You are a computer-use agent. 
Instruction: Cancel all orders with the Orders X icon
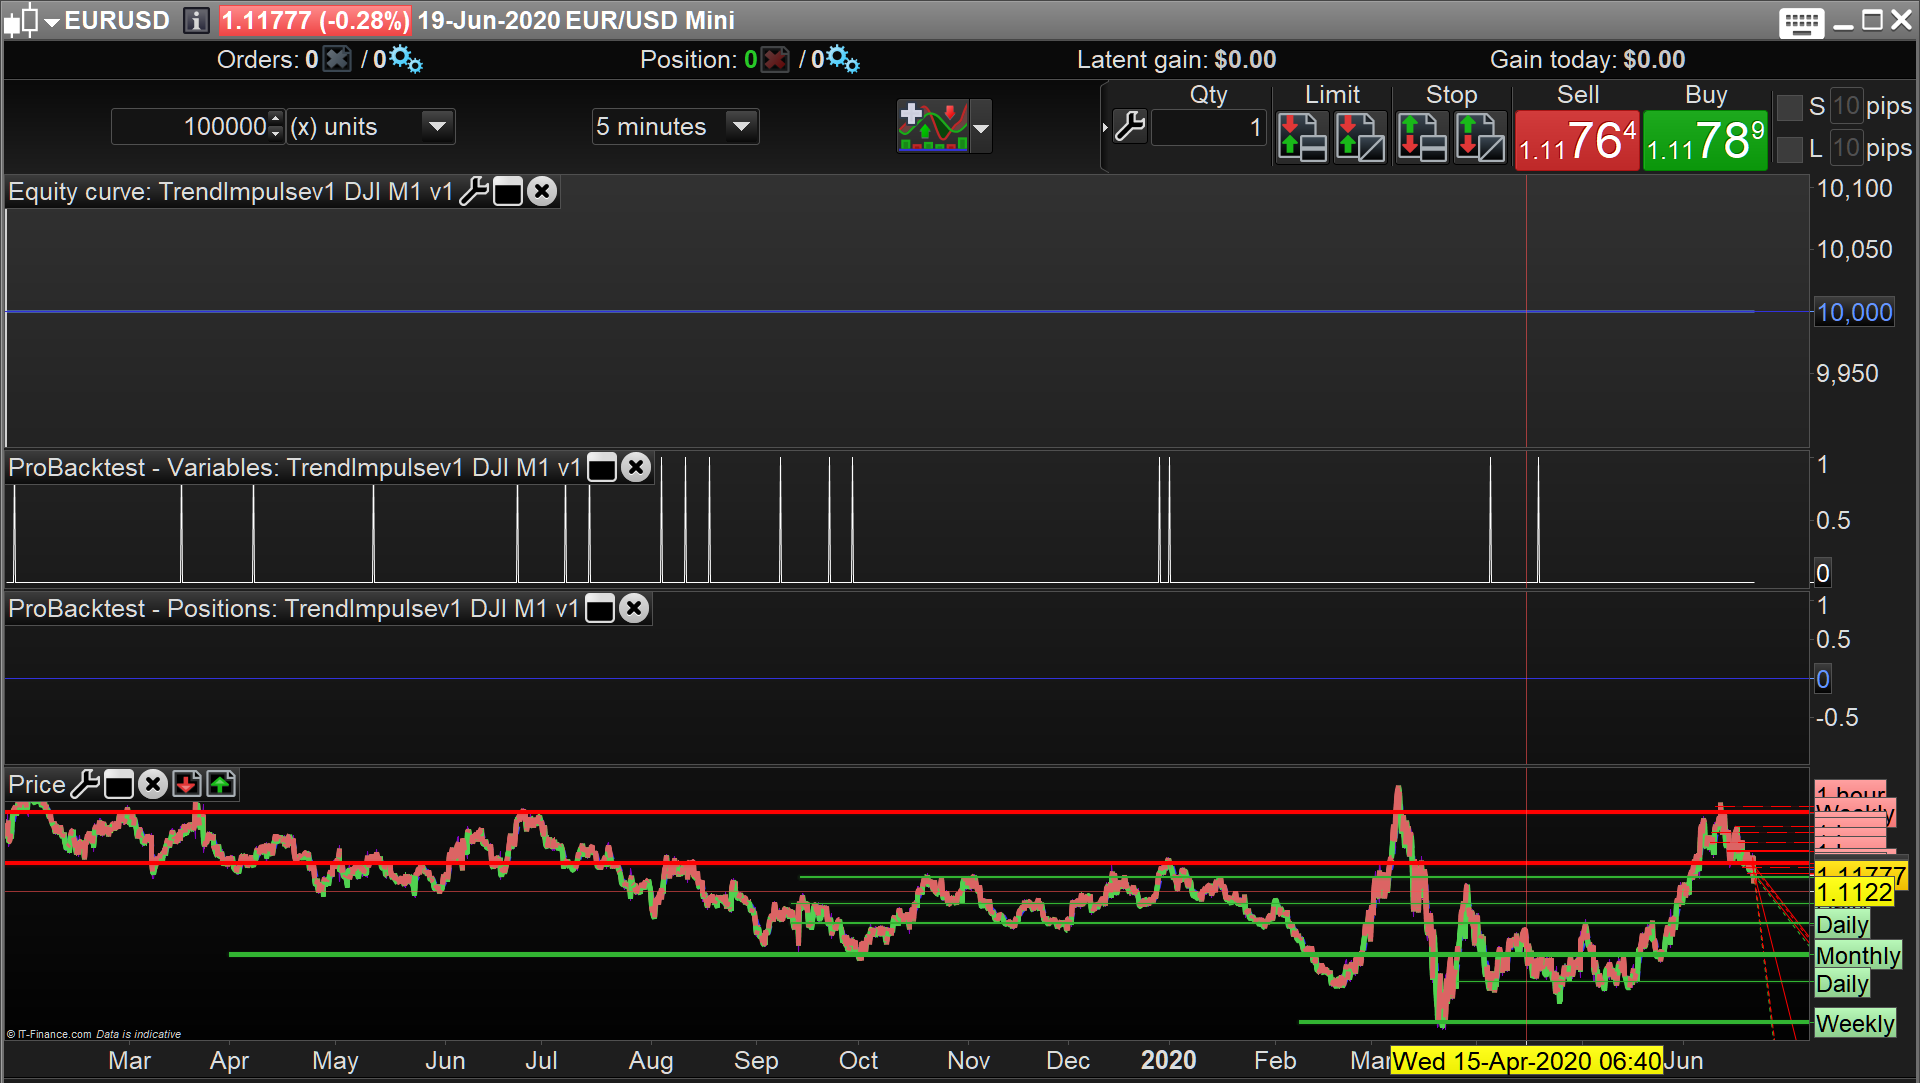click(x=338, y=60)
